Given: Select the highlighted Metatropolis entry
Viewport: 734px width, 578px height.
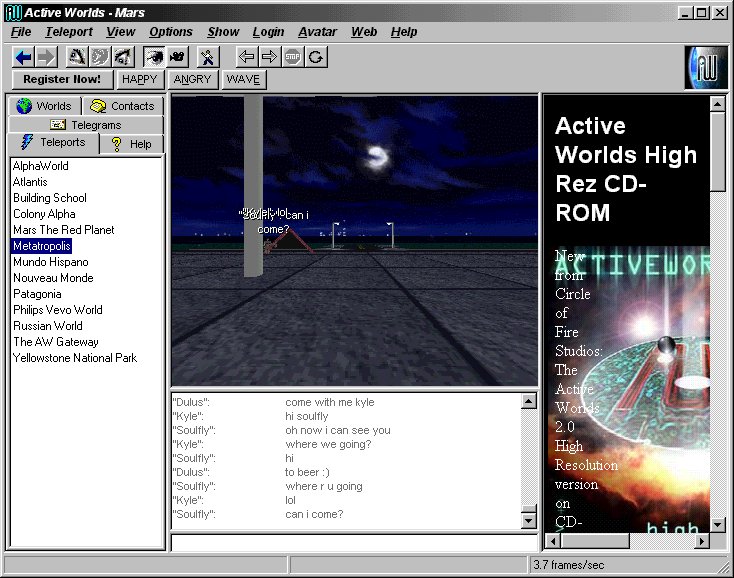Looking at the screenshot, I should point(42,246).
